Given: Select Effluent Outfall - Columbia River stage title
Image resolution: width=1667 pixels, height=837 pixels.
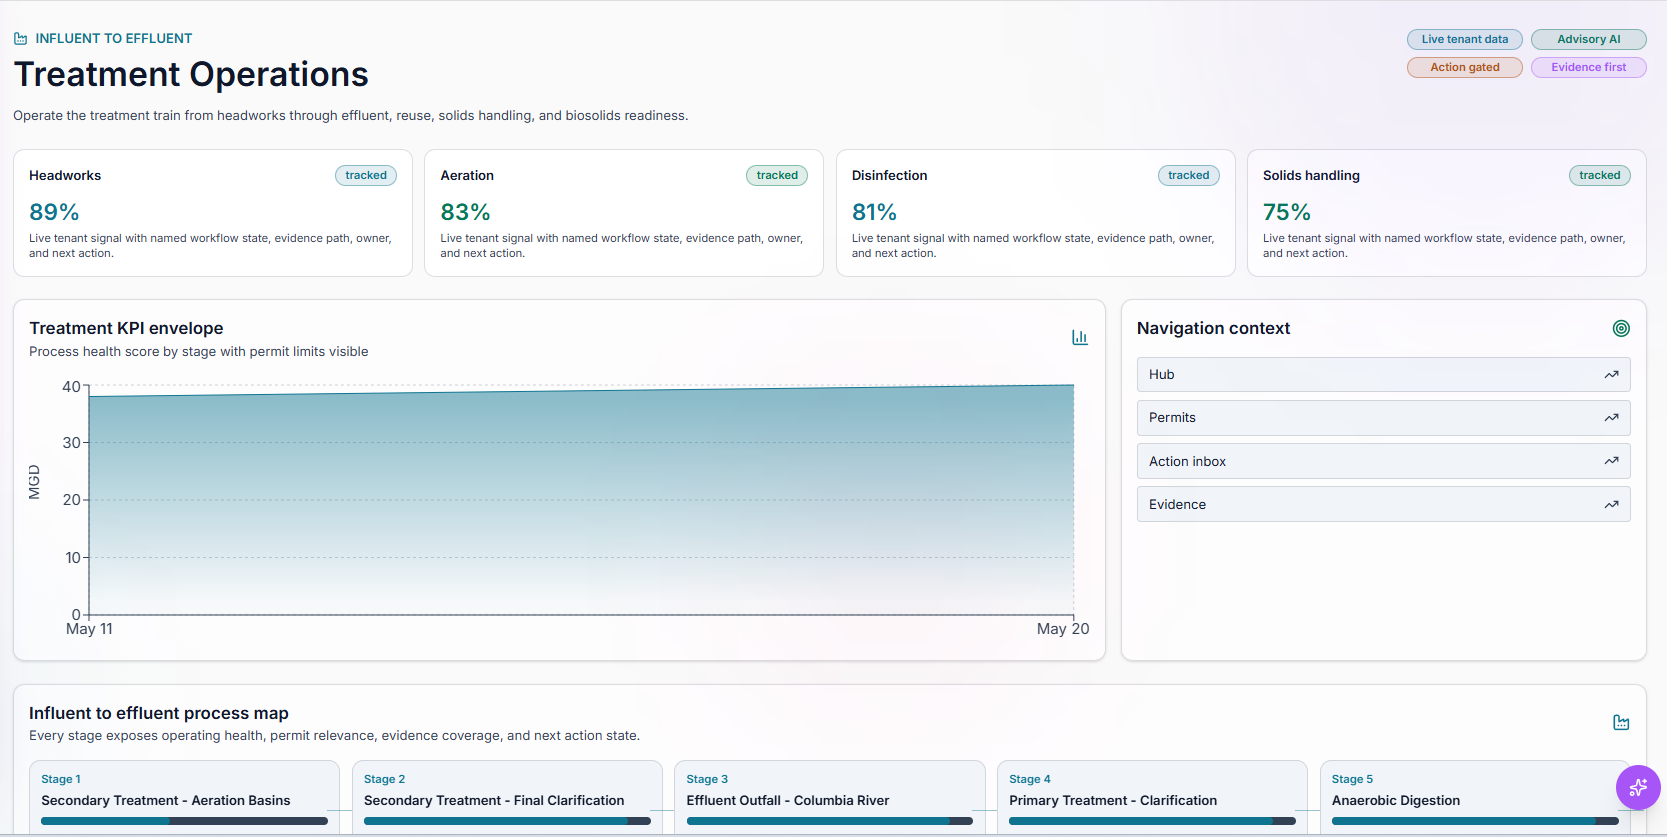Looking at the screenshot, I should (x=788, y=801).
